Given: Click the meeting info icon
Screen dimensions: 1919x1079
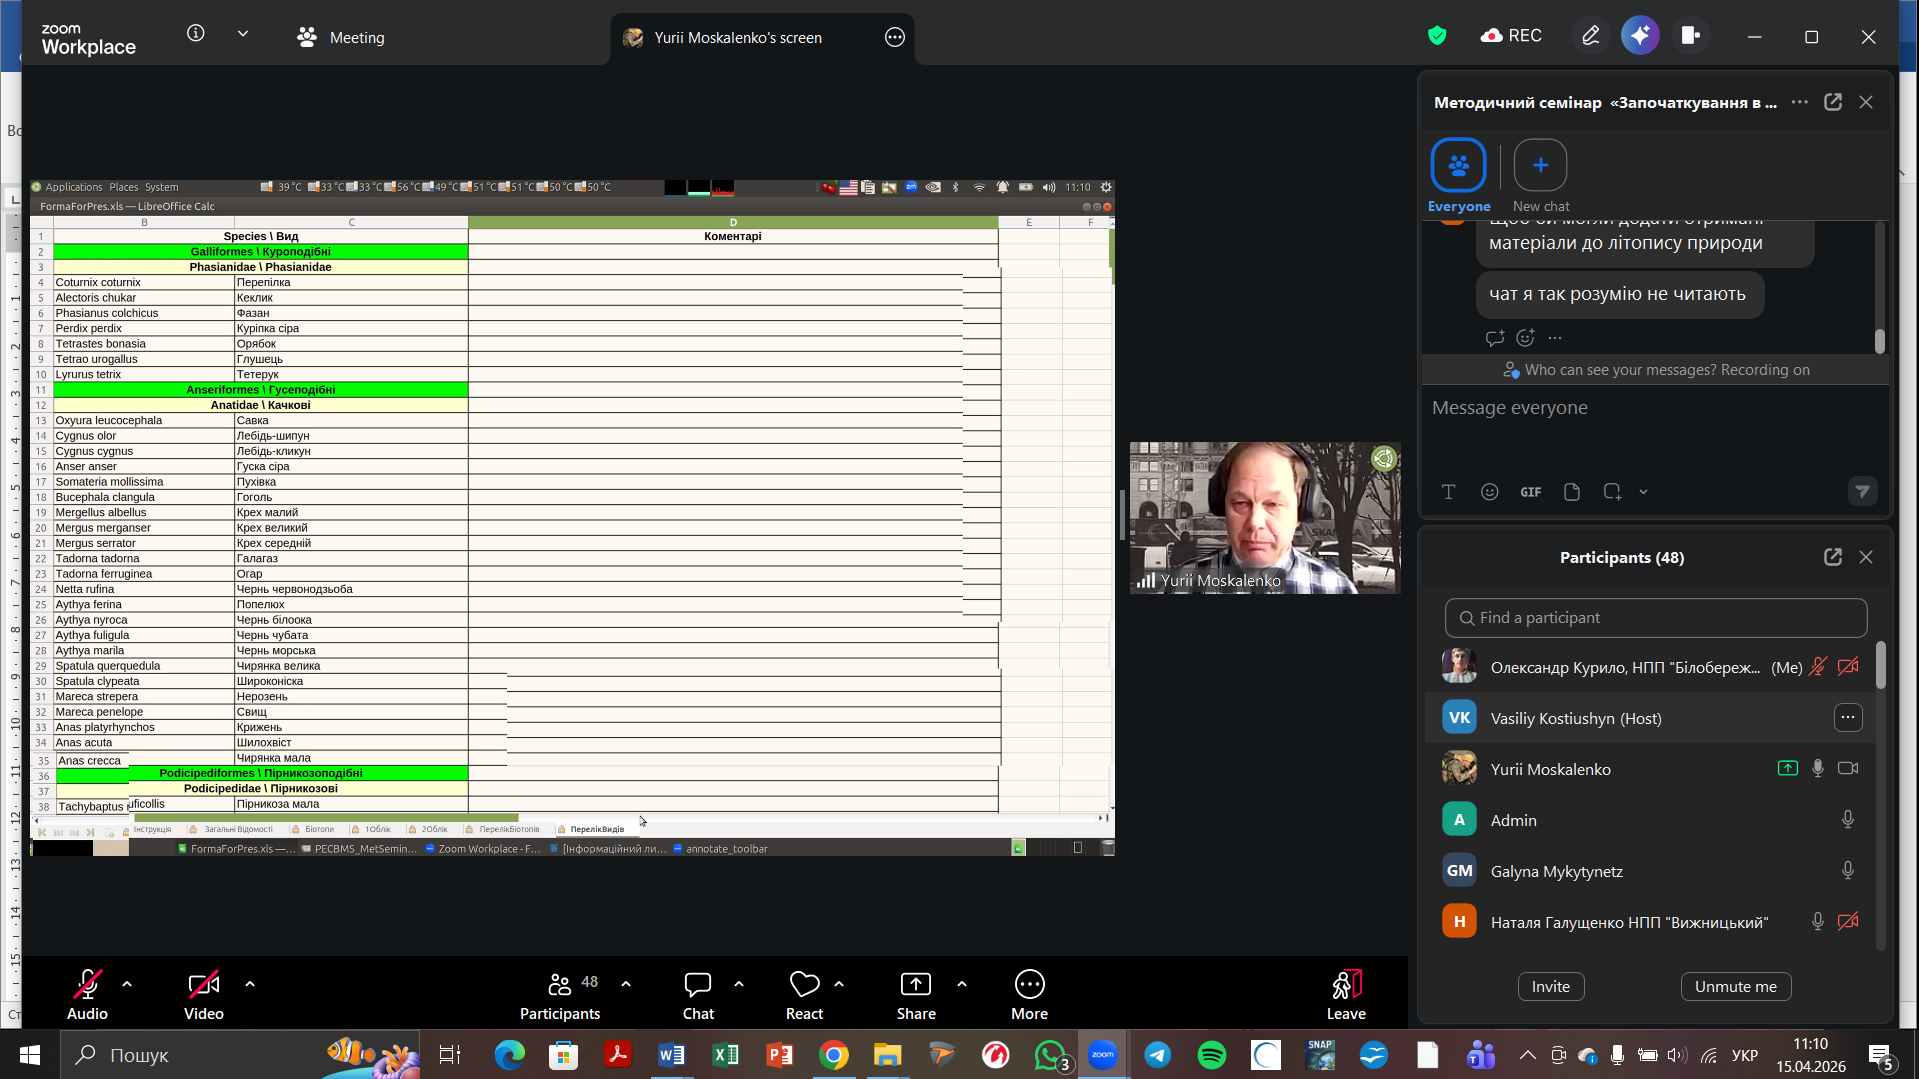Looking at the screenshot, I should click(x=196, y=34).
